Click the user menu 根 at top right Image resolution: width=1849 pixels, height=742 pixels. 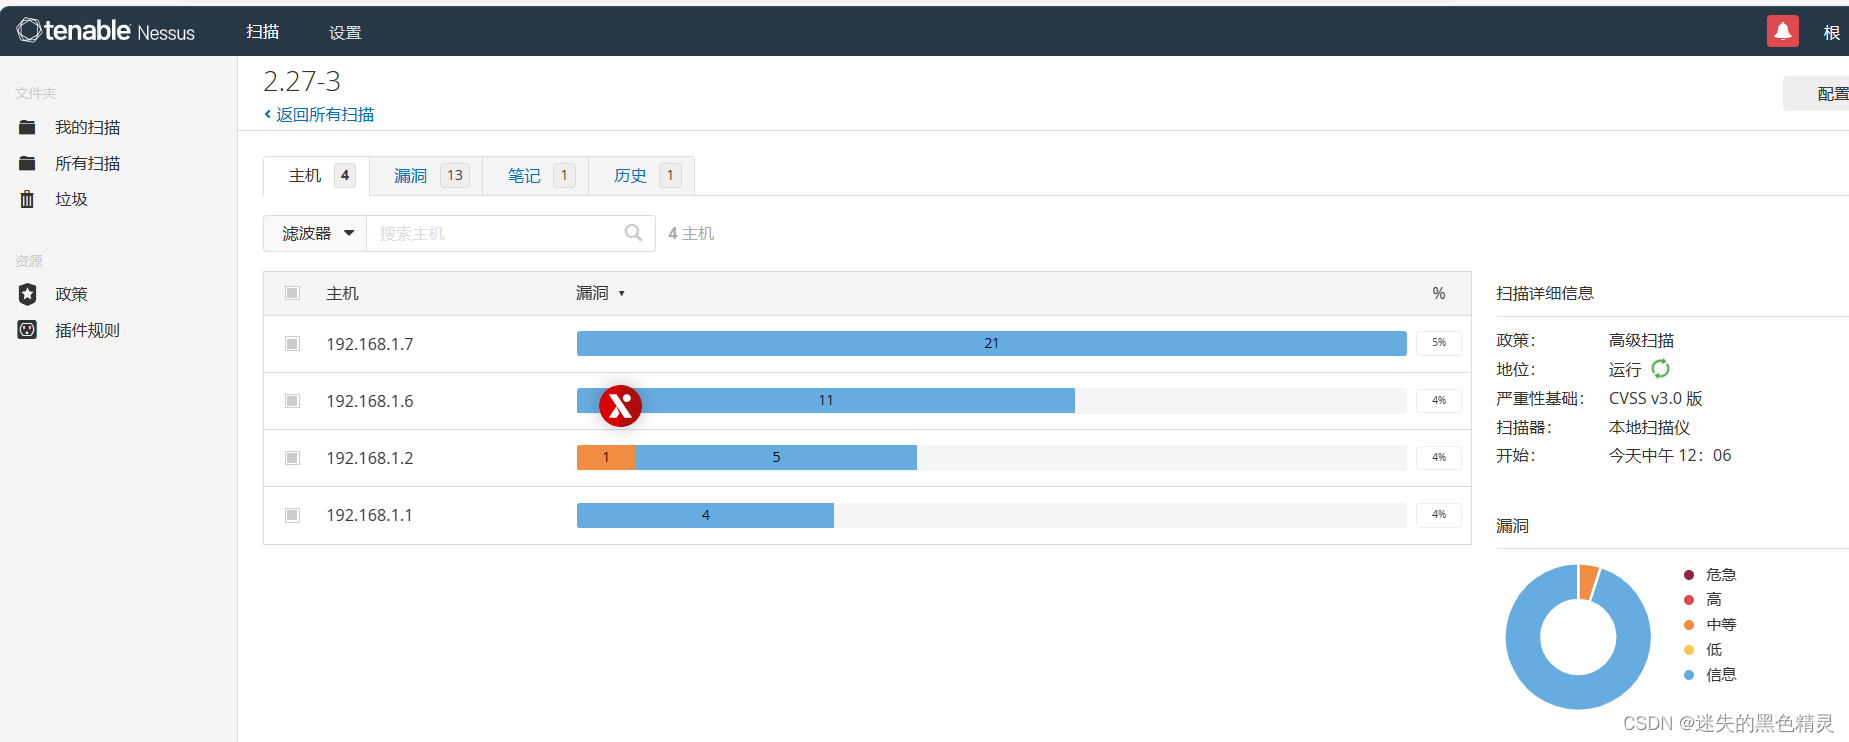click(x=1831, y=32)
